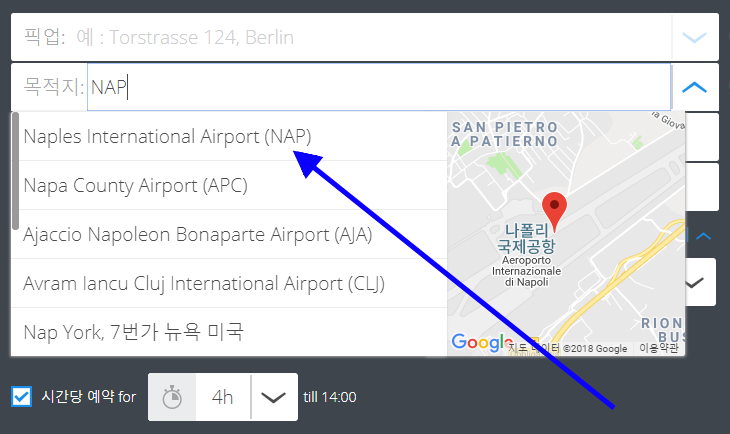Click the collapse chevron right of the map
Viewport: 730px width, 434px height.
(x=703, y=236)
